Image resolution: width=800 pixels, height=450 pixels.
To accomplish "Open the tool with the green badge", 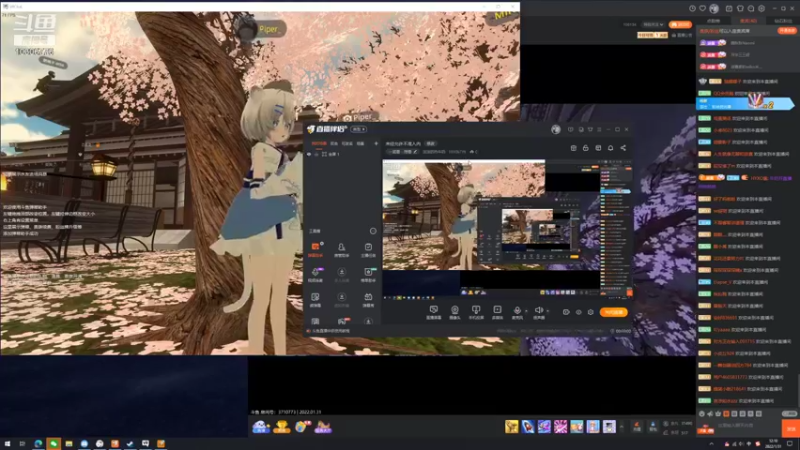I will [368, 274].
